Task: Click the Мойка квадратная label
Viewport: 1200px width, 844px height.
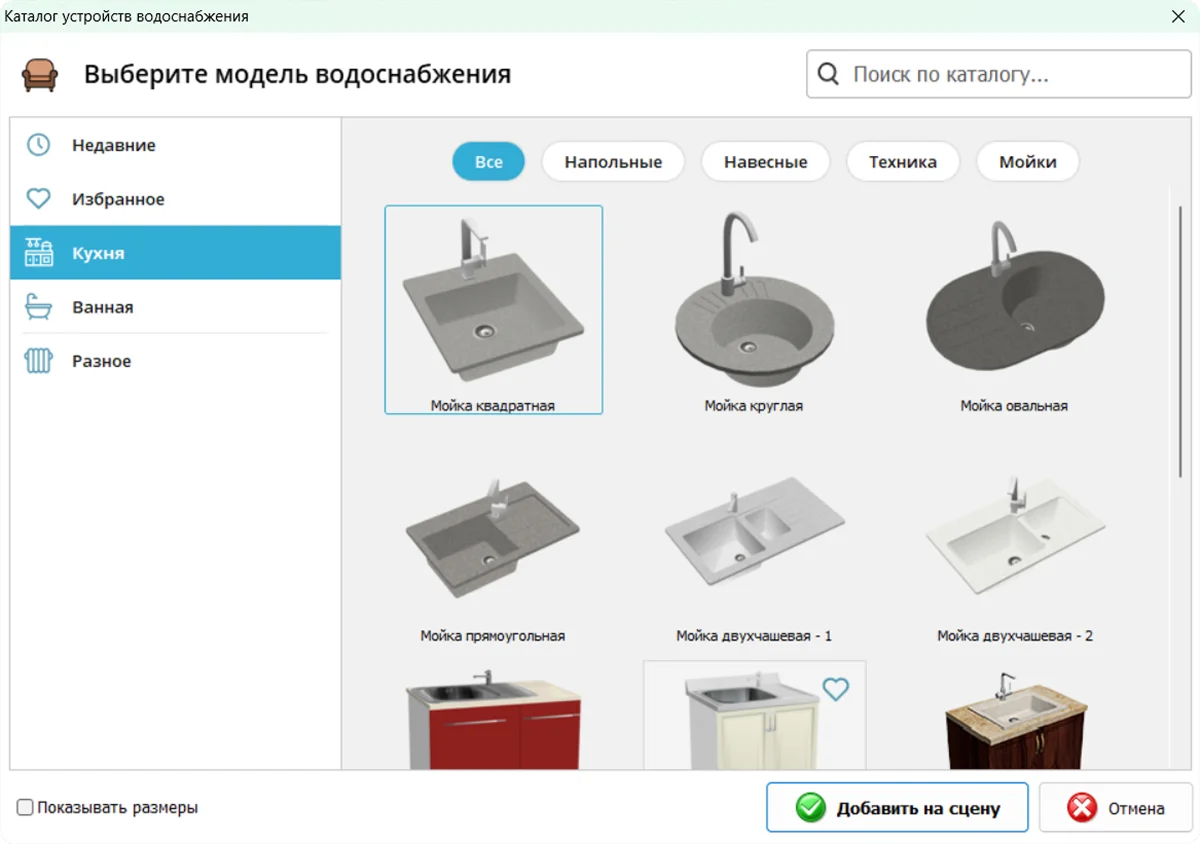Action: [x=493, y=406]
